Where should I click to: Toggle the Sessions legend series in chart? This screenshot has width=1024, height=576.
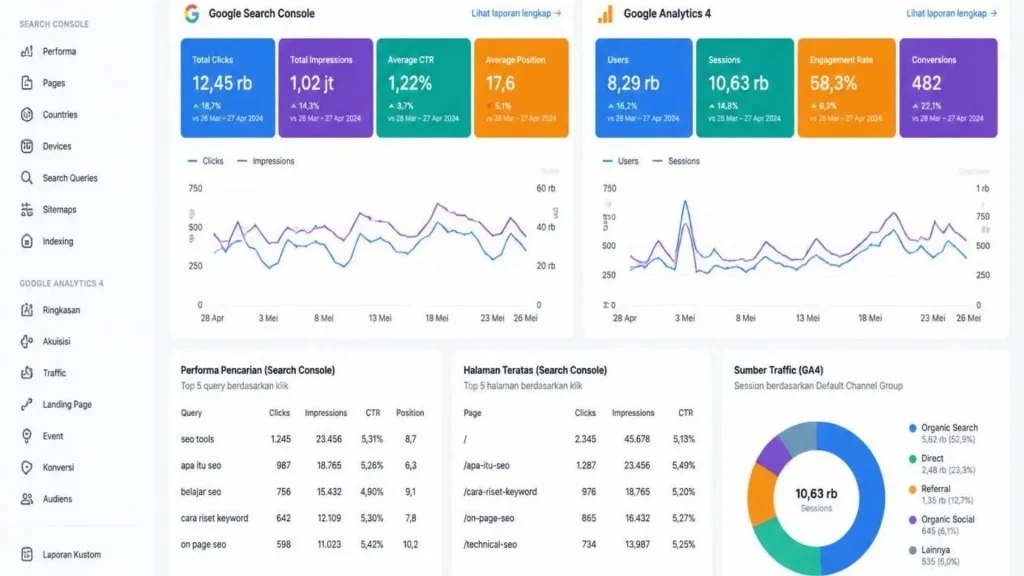(676, 161)
